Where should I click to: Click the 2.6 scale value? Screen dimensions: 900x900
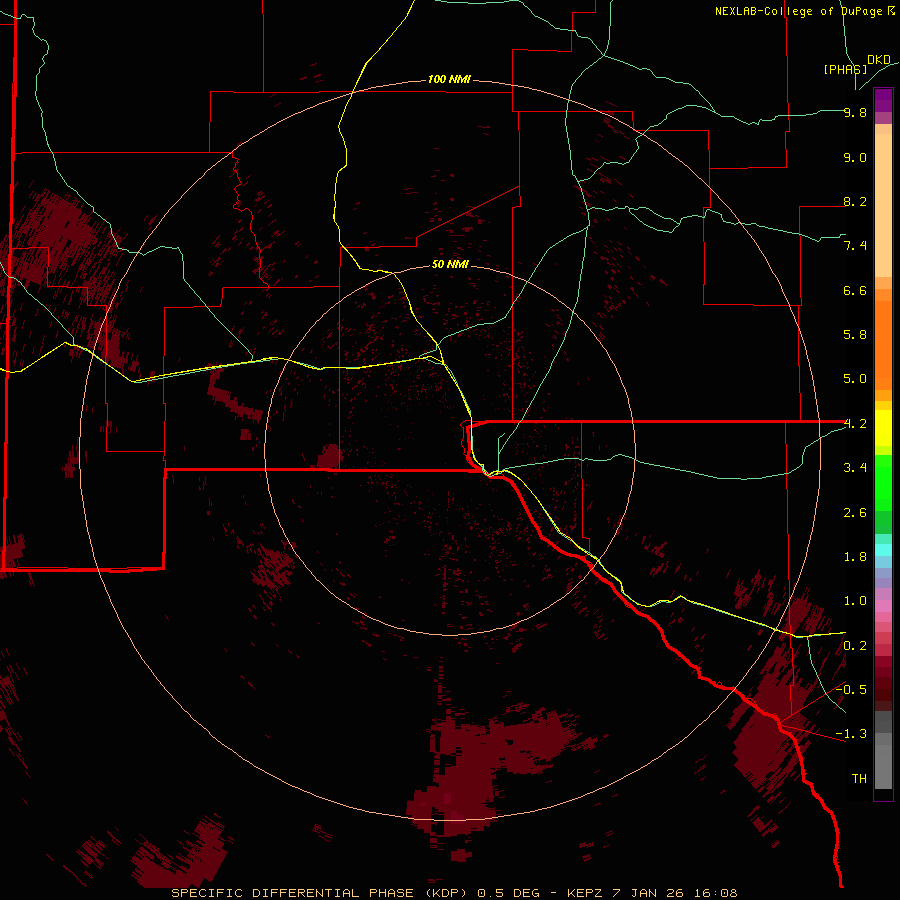[855, 513]
